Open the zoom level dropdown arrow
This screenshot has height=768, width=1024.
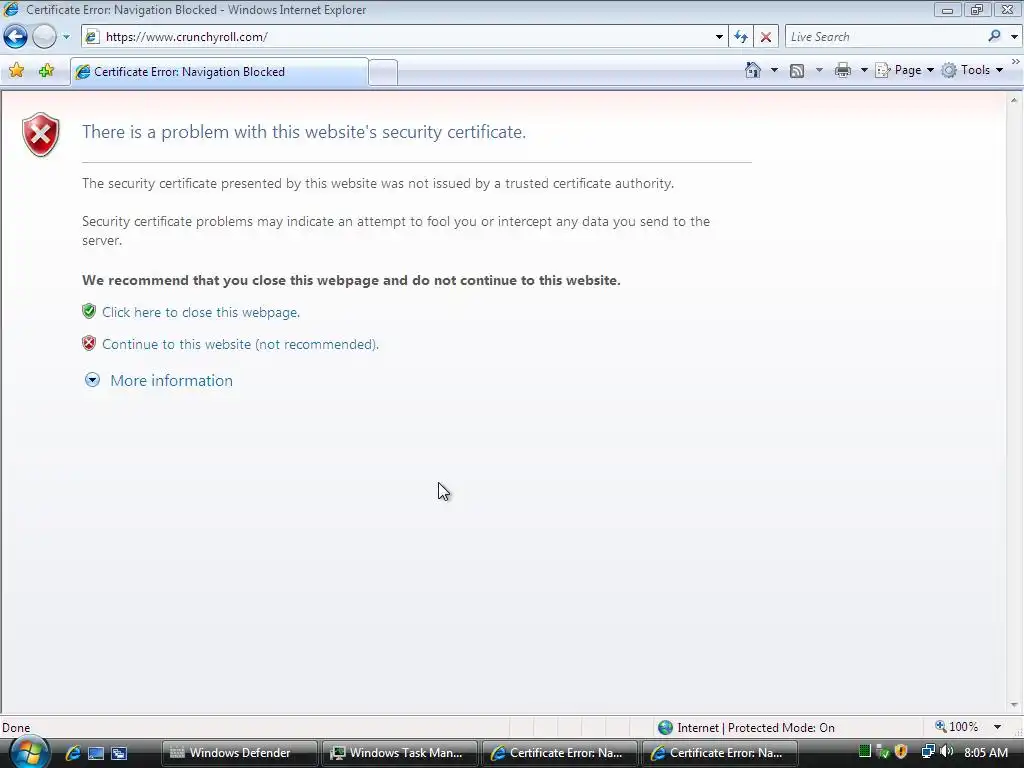[997, 727]
